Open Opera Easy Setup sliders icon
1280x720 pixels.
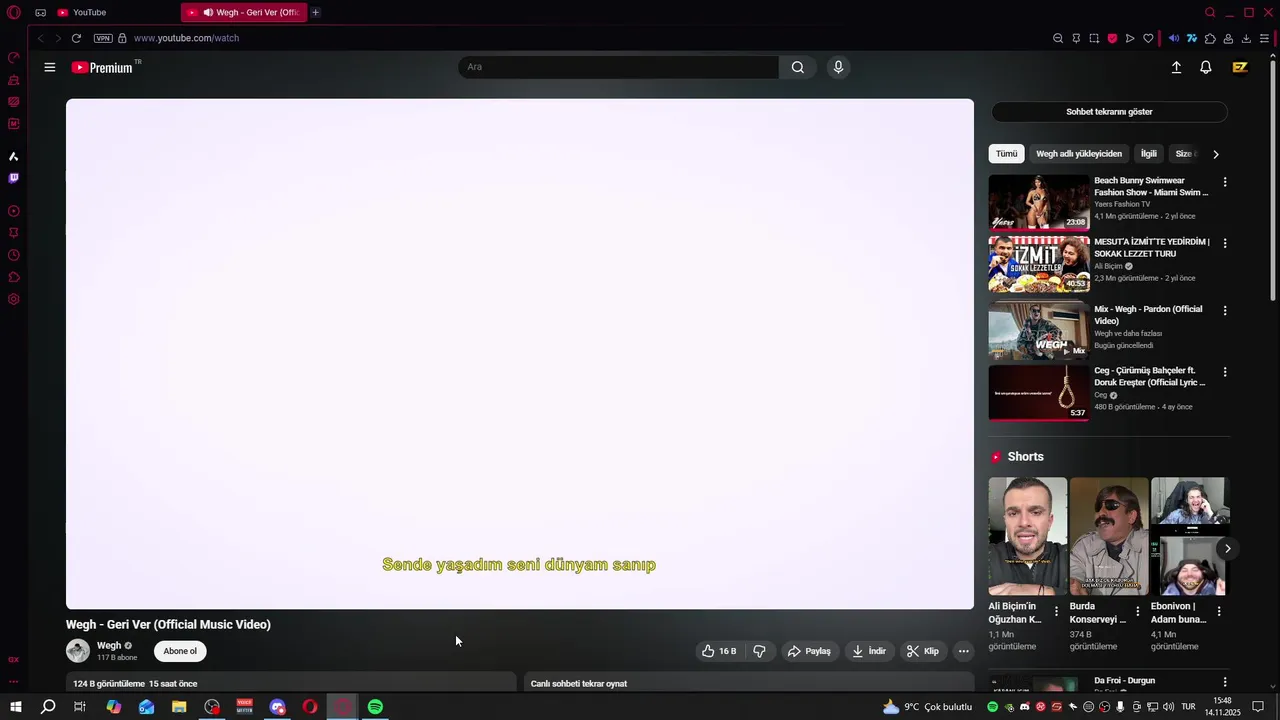coord(1264,38)
